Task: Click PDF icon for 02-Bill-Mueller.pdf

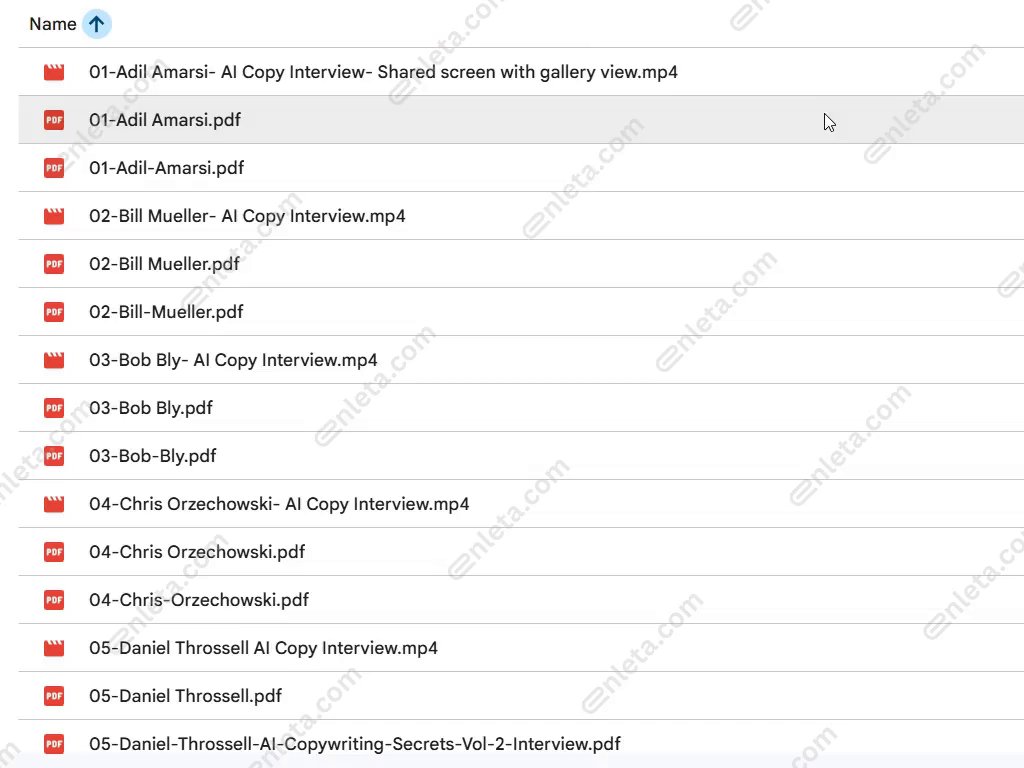Action: (x=54, y=312)
